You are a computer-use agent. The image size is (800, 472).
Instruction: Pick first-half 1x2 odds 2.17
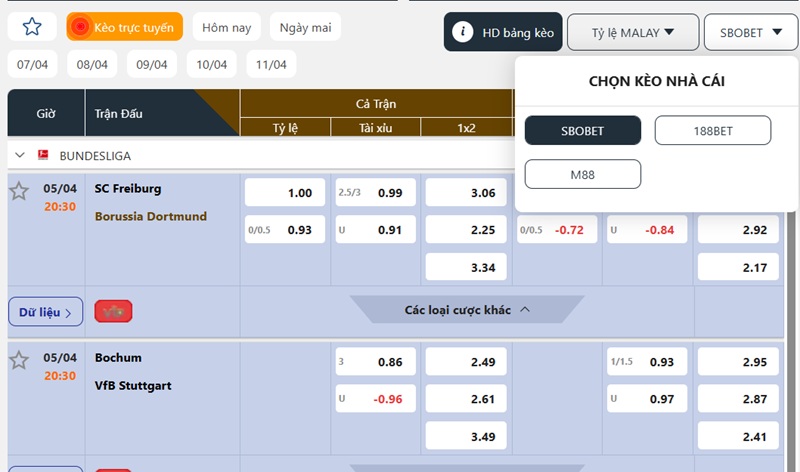coord(738,267)
